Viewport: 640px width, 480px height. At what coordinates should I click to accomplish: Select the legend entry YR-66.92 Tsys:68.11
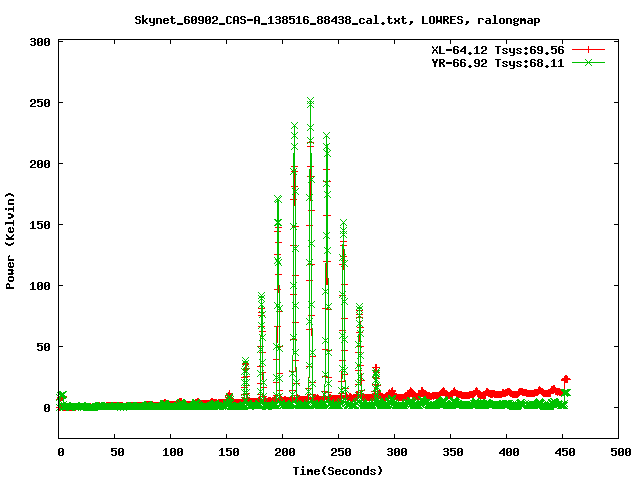498,63
